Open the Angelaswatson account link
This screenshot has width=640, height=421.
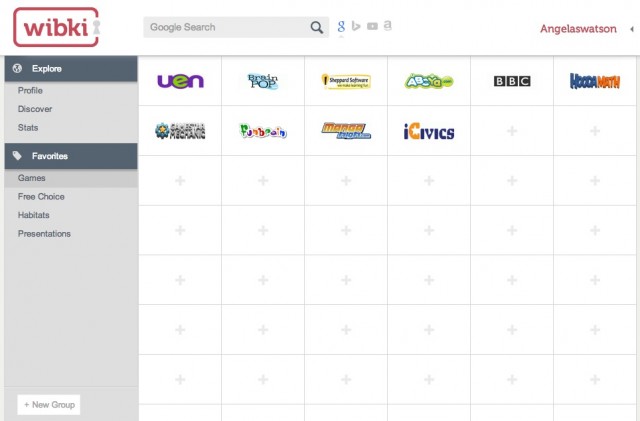tap(578, 29)
